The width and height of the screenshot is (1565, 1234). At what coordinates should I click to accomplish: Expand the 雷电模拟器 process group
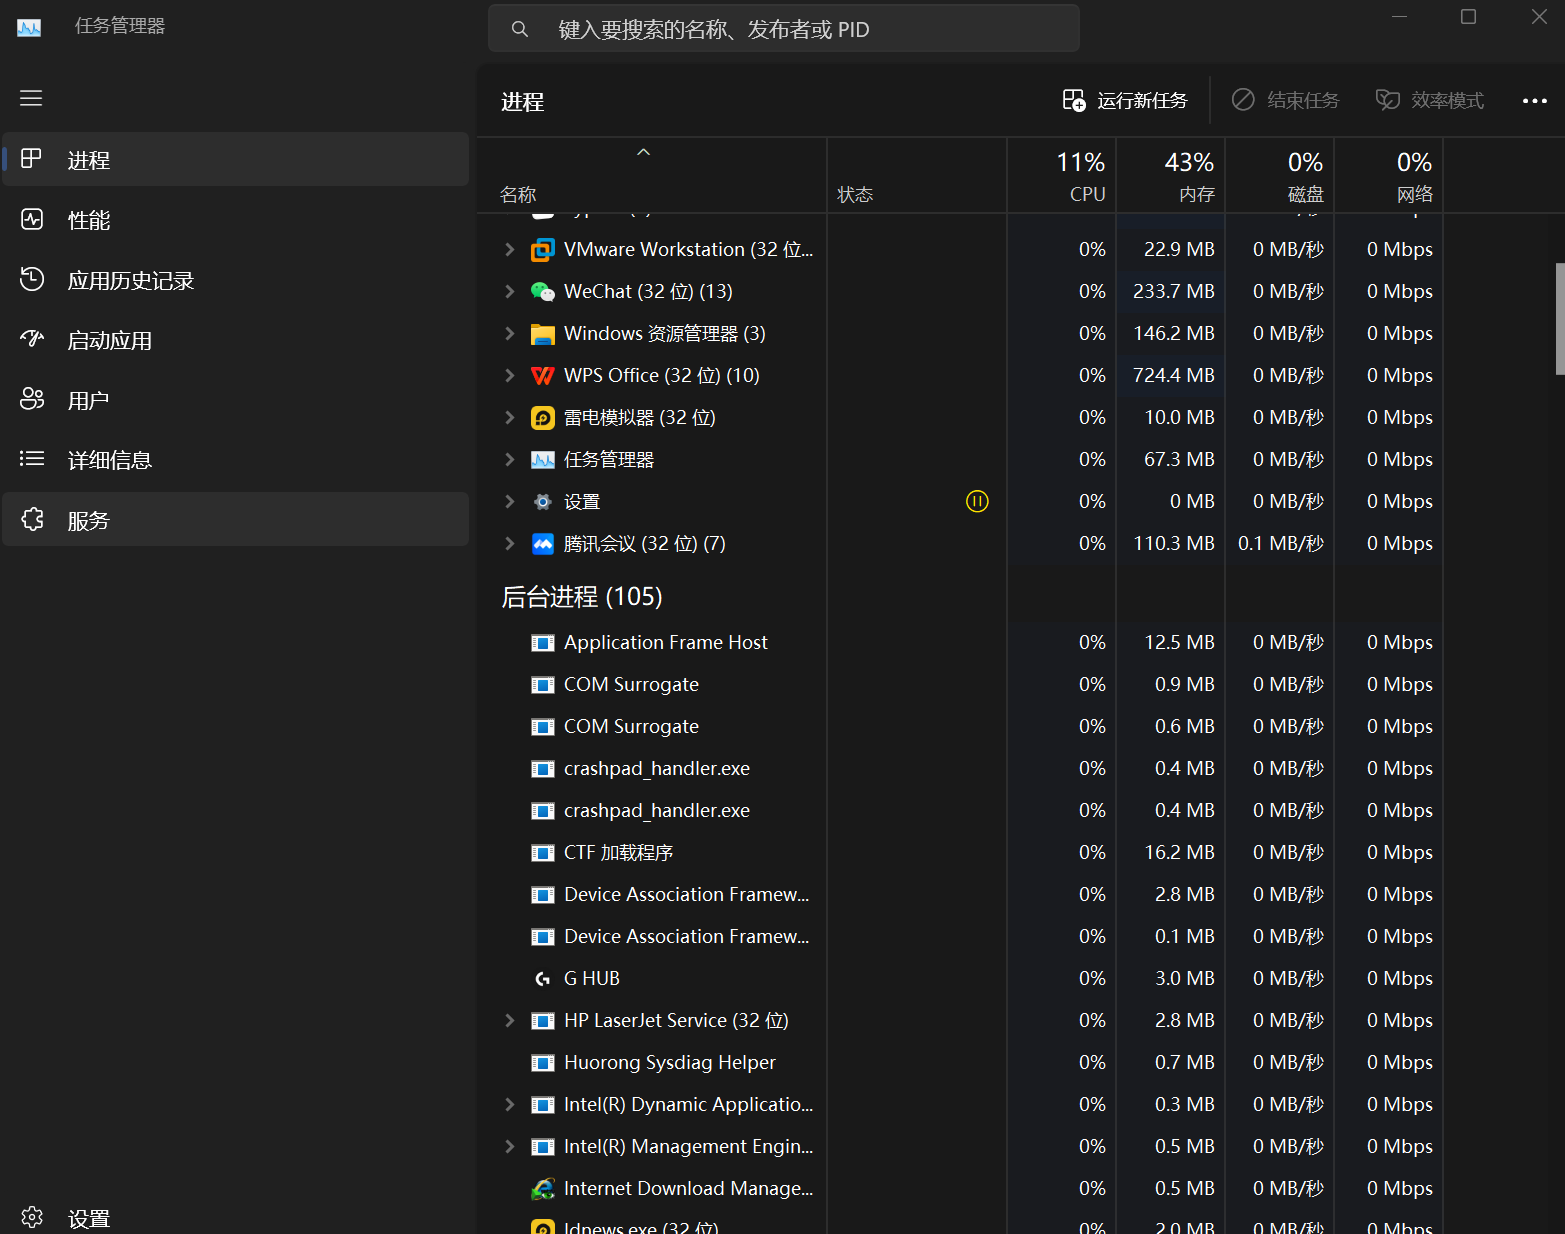(510, 417)
